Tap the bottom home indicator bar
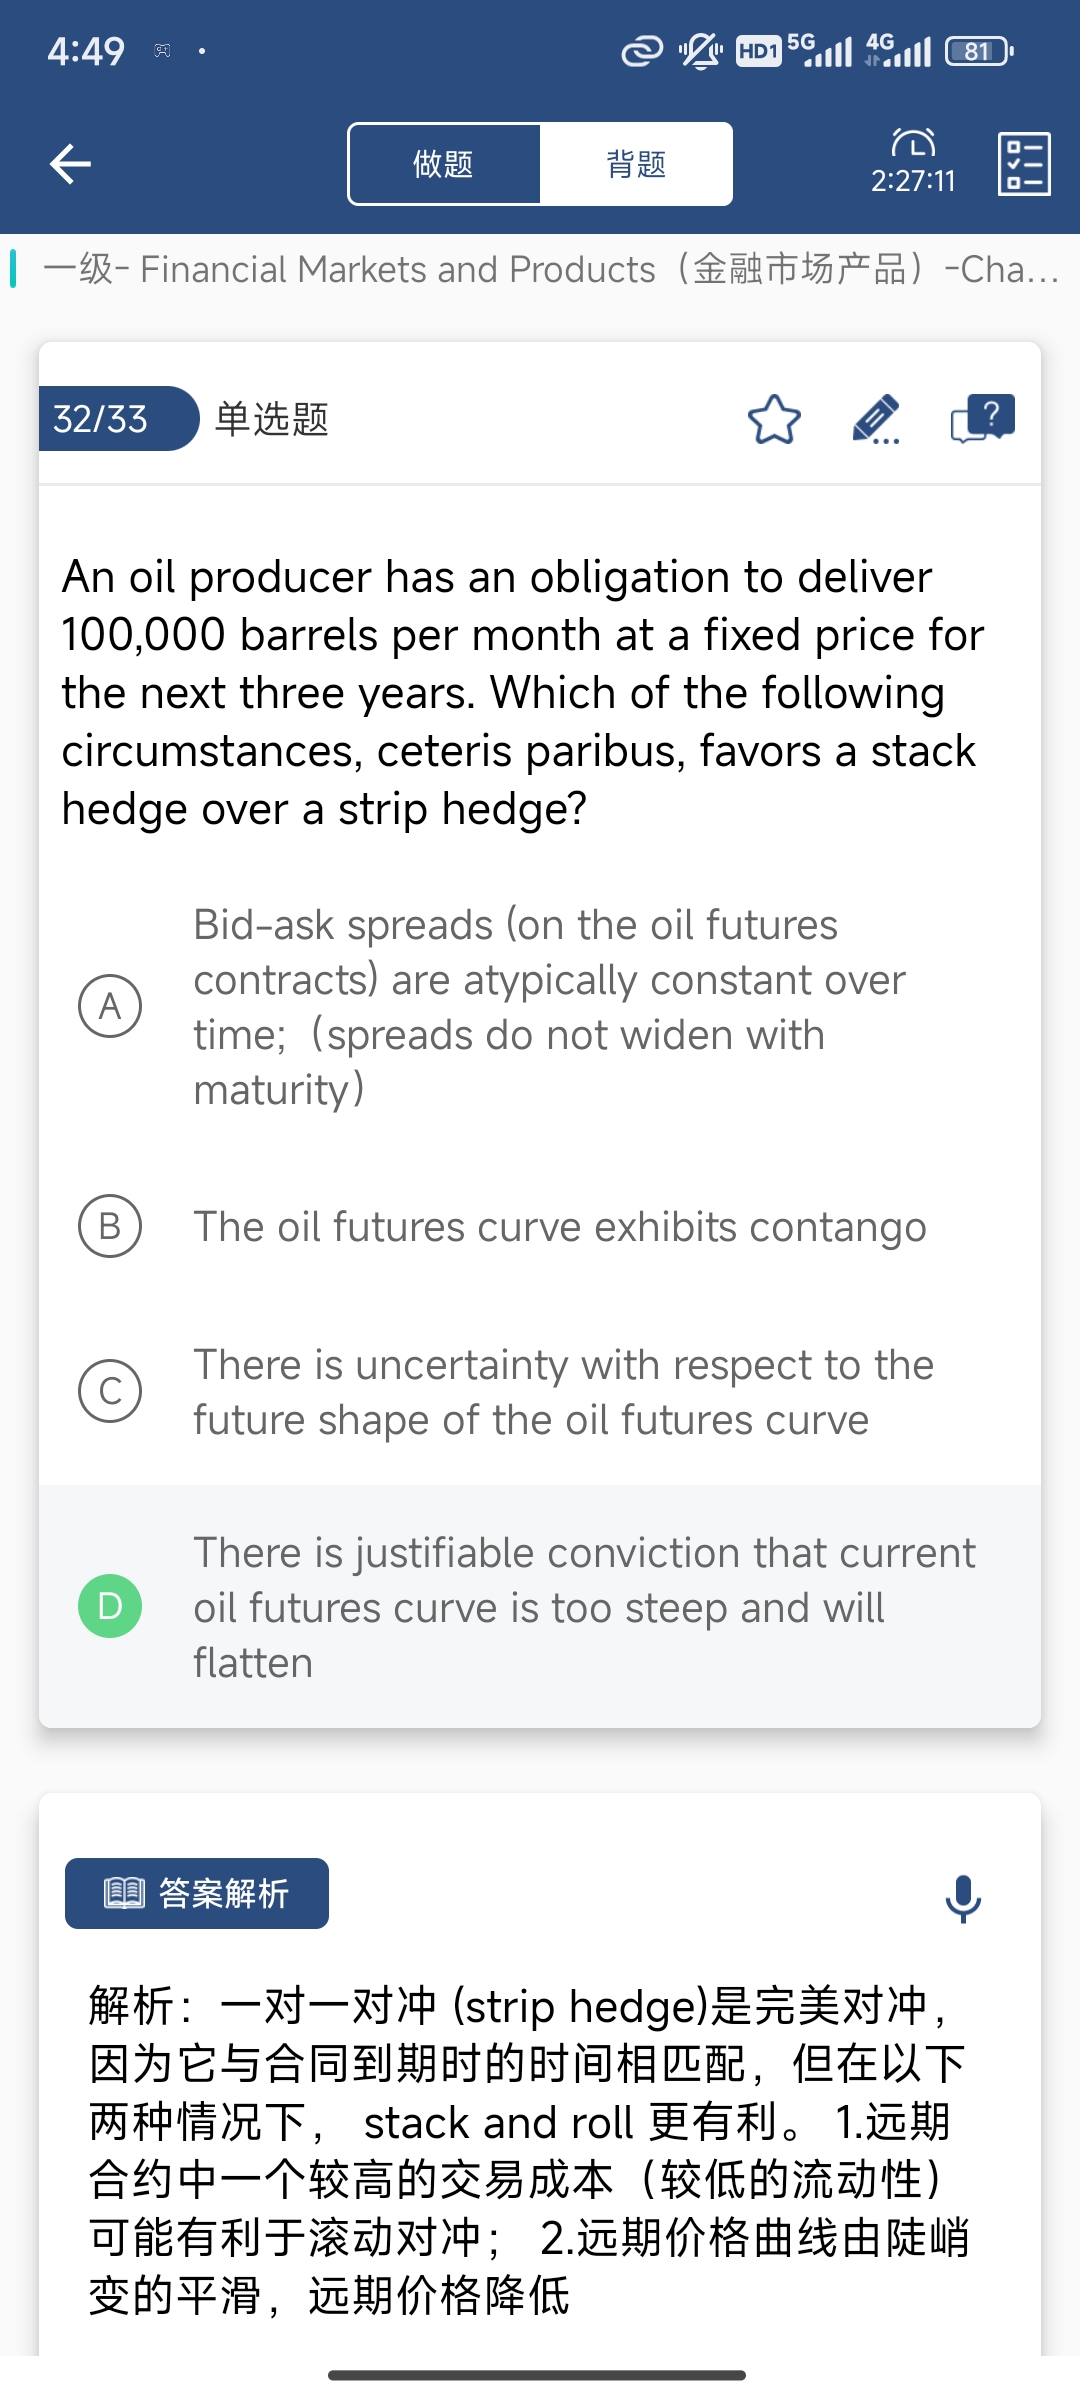 click(x=537, y=2375)
